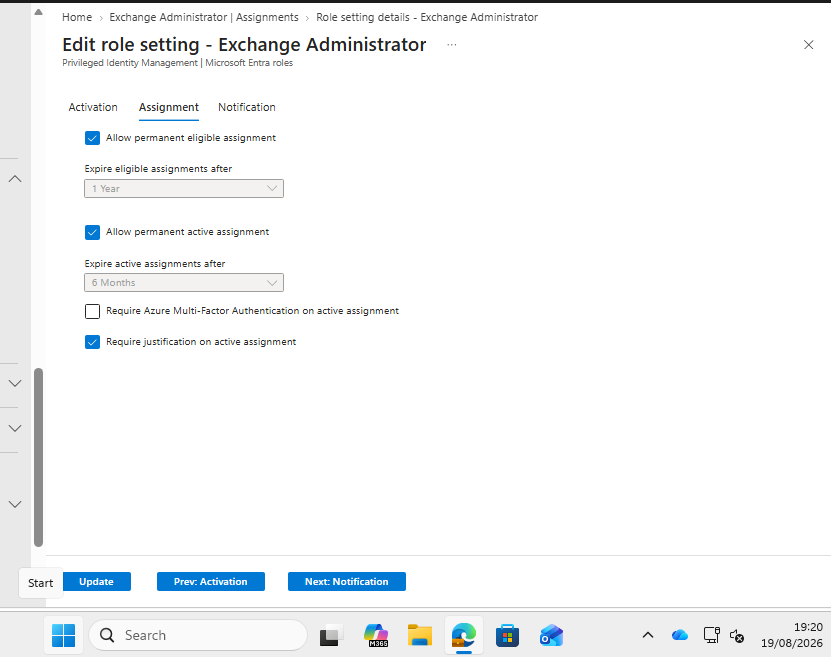Launch the Microsoft 365 Copilot app
831x657 pixels.
click(376, 635)
